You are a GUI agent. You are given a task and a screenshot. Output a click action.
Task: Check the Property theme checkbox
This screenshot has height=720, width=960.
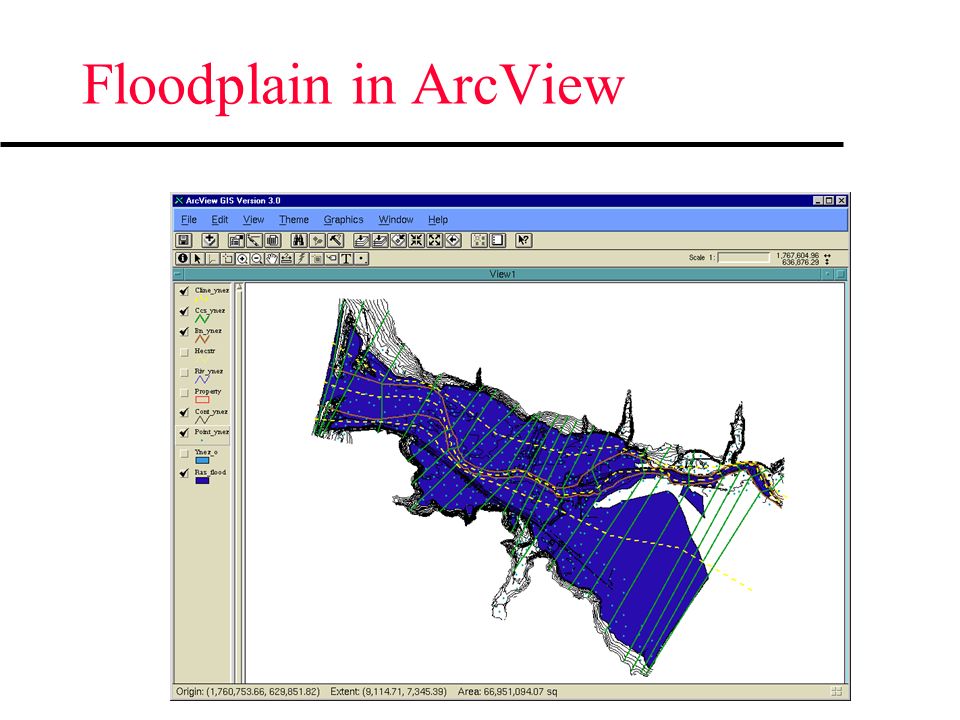point(184,392)
